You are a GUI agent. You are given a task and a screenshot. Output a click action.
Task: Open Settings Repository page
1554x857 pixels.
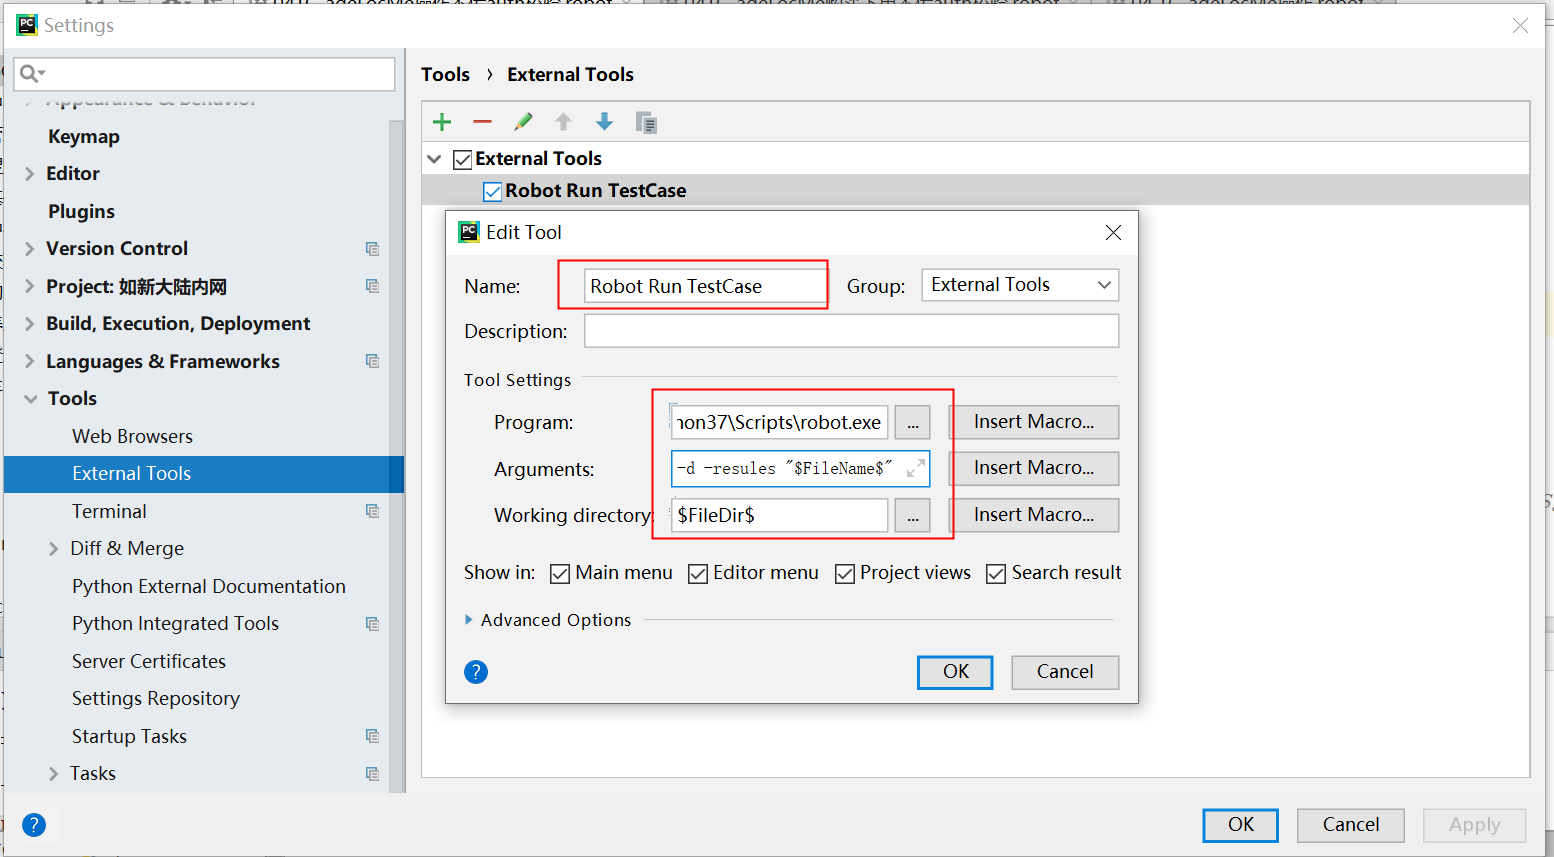point(156,699)
